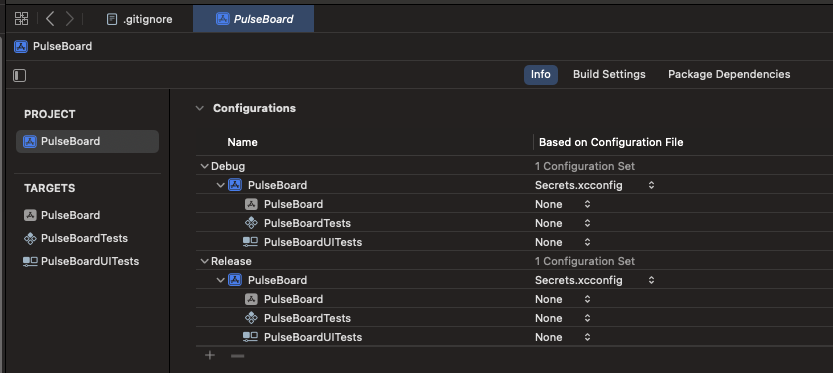
Task: Click the PulseBoard project icon in breadcrumb
Action: [x=21, y=46]
